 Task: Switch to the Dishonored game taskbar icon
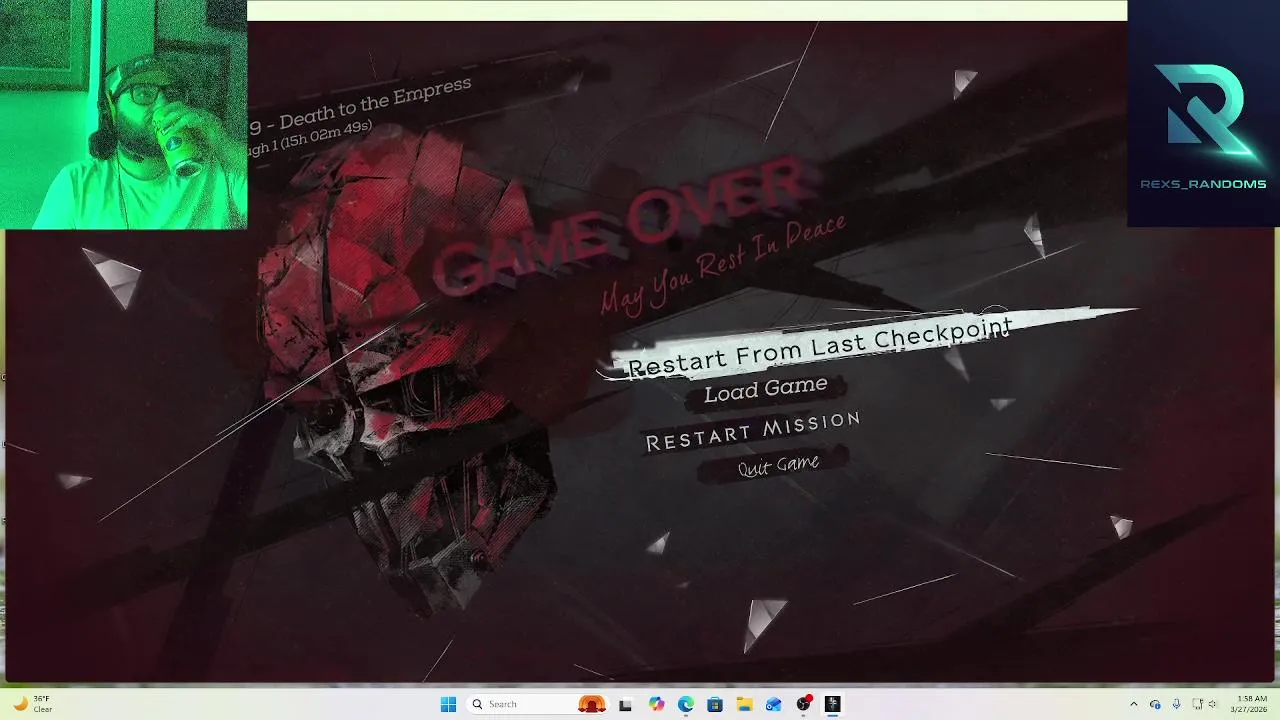[832, 704]
